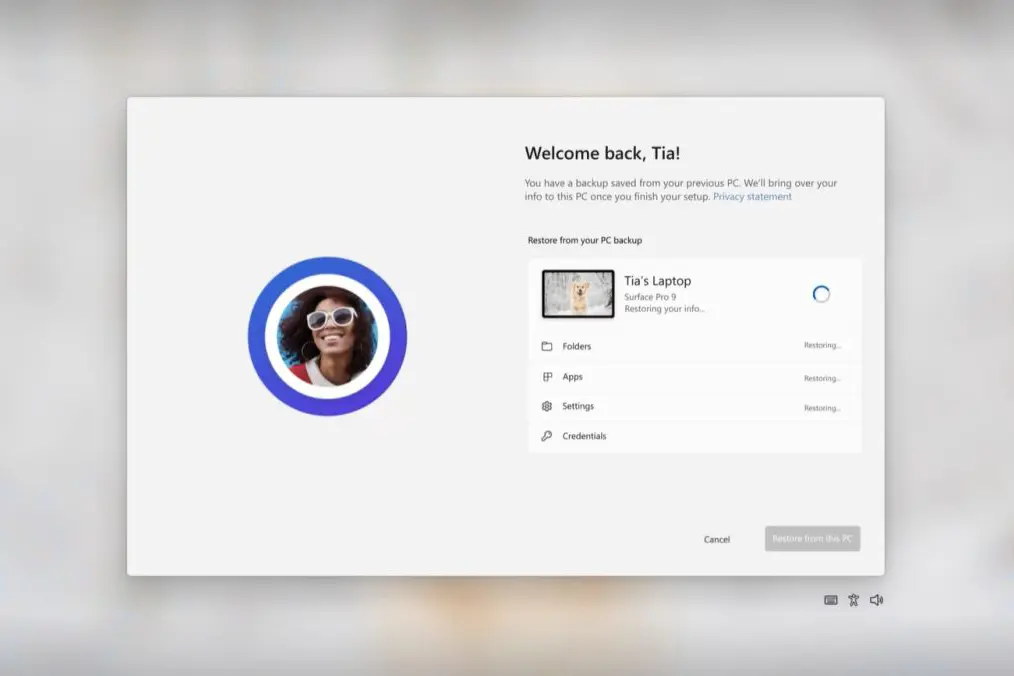Click the Restore from this PC button
This screenshot has width=1014, height=676.
click(812, 538)
